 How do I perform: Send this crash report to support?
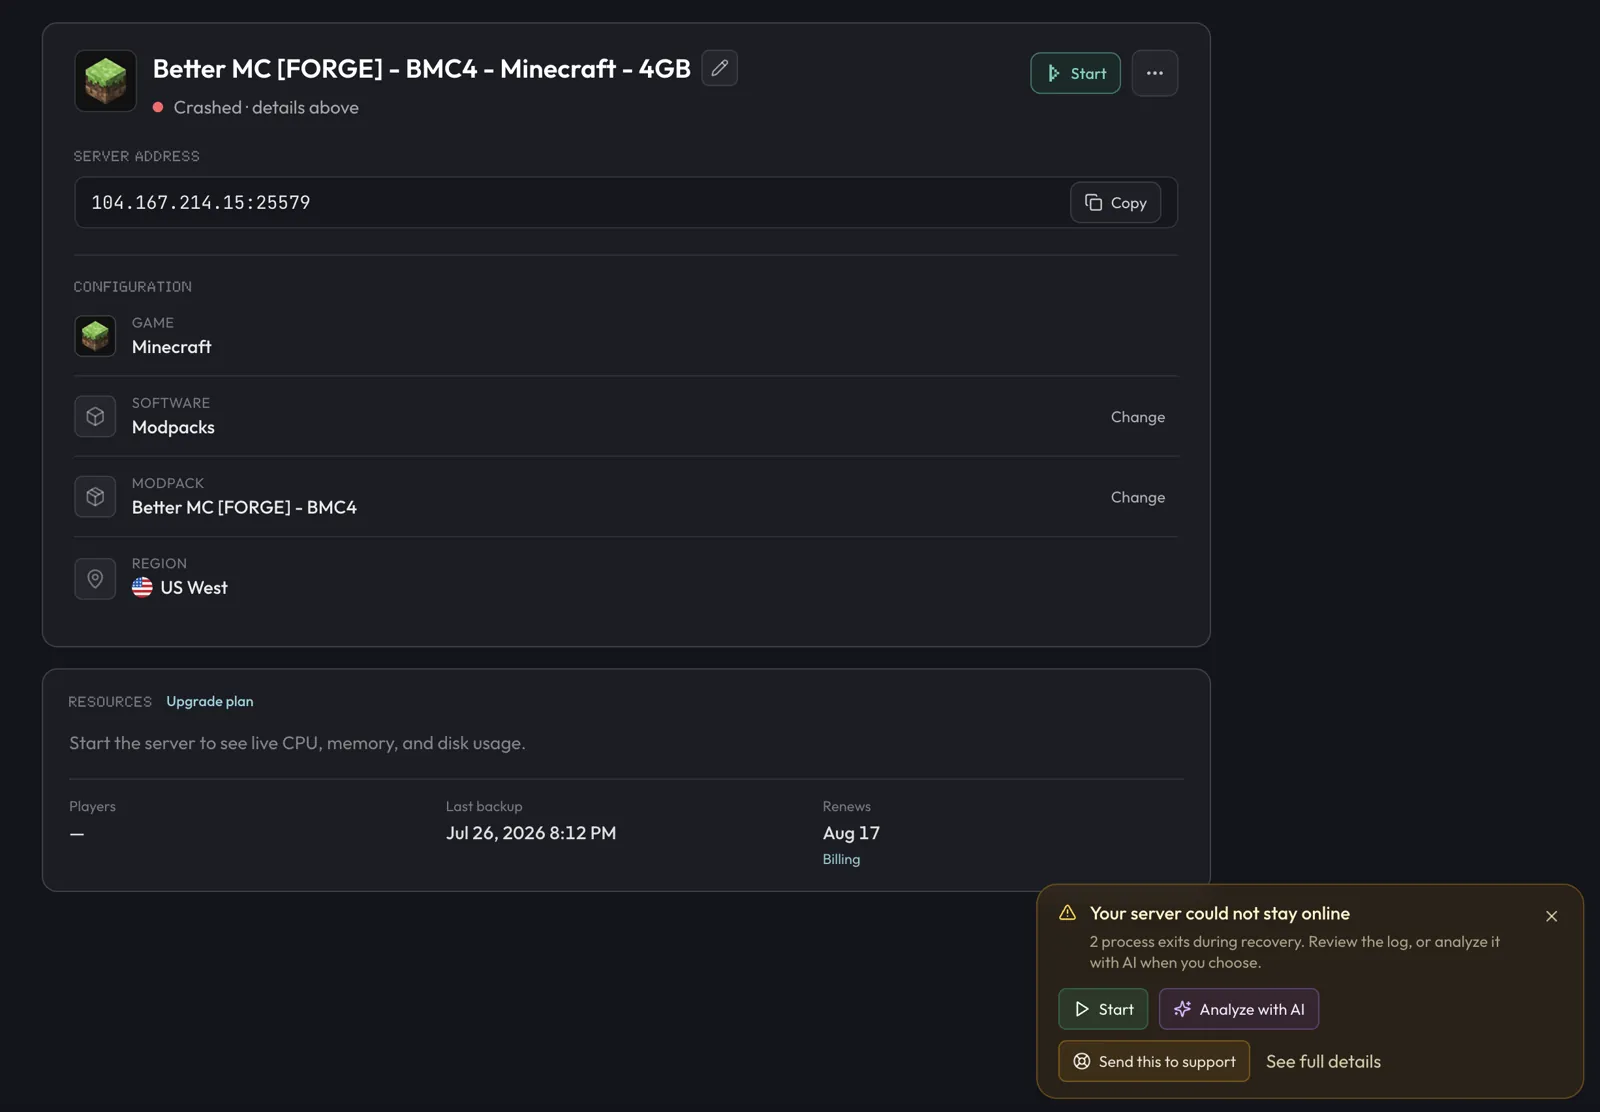coord(1154,1061)
